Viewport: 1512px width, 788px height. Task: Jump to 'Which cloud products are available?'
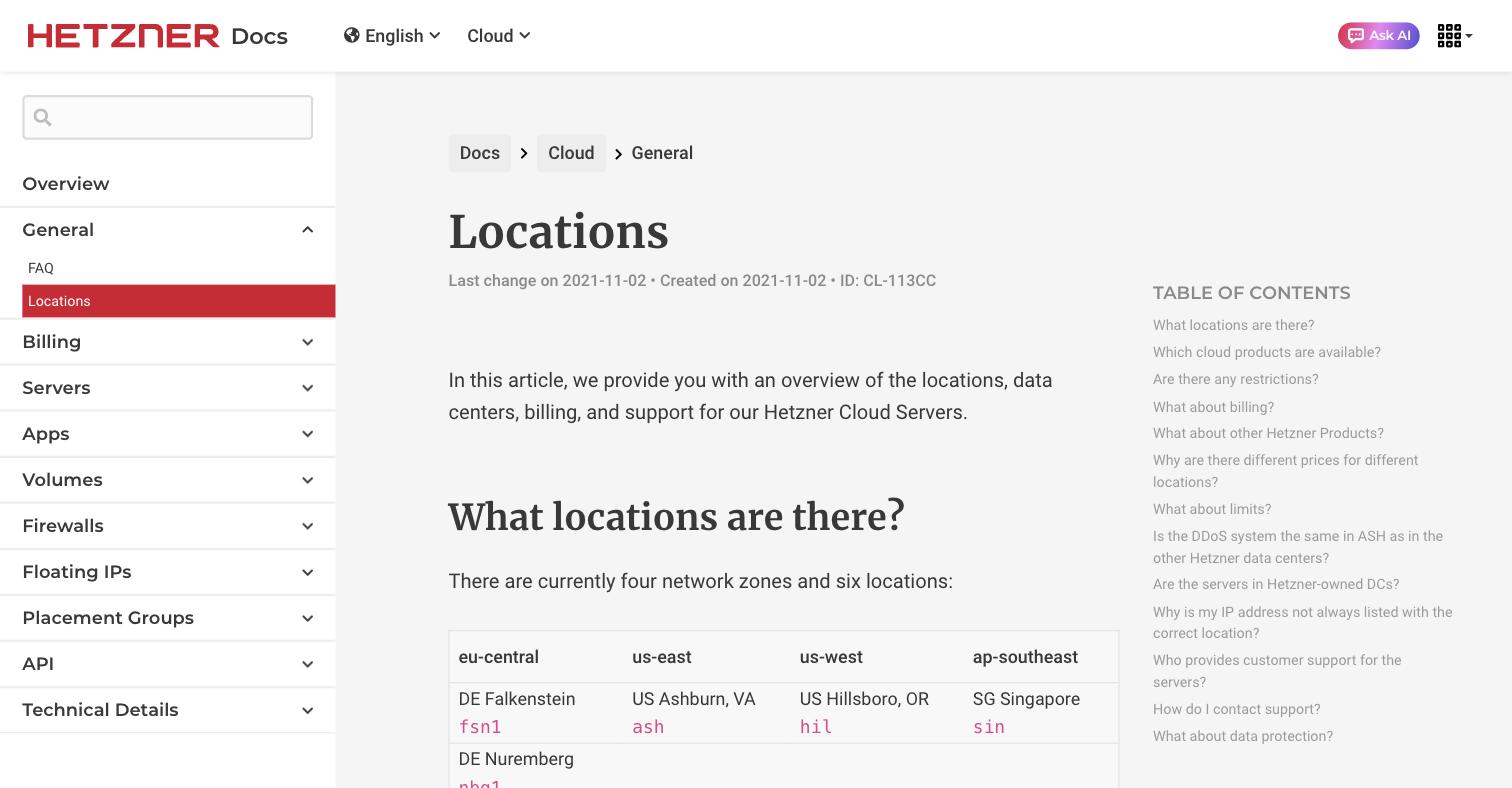1267,352
